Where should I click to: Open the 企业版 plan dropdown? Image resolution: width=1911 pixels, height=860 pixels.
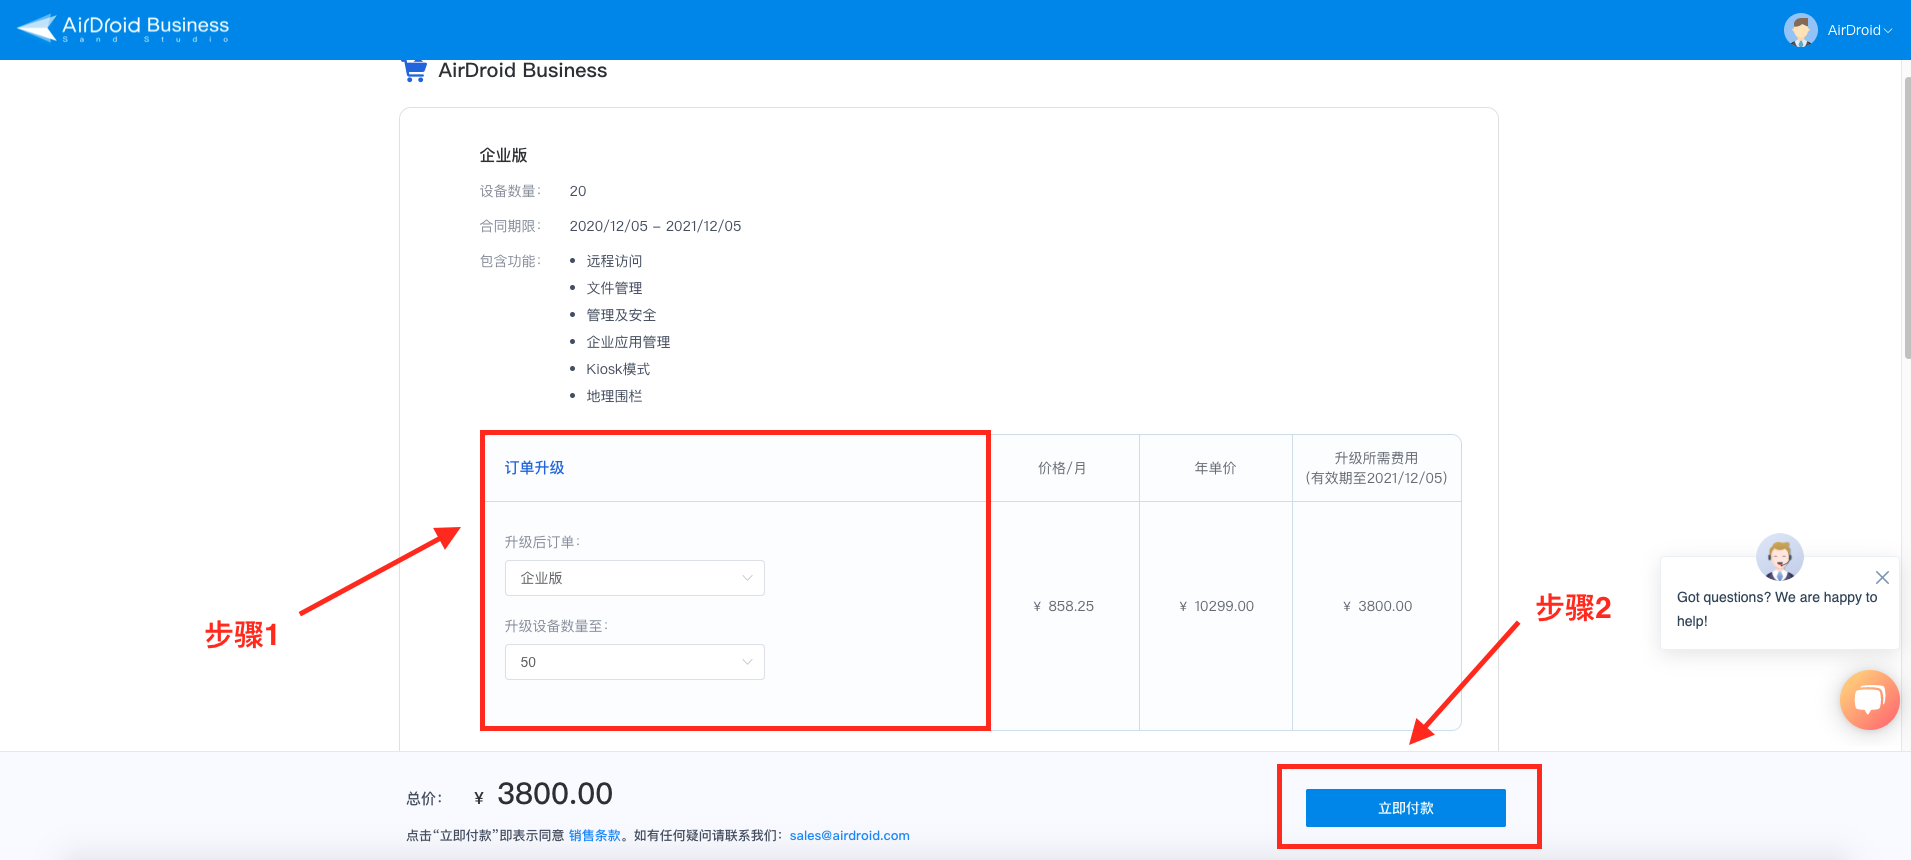click(635, 578)
